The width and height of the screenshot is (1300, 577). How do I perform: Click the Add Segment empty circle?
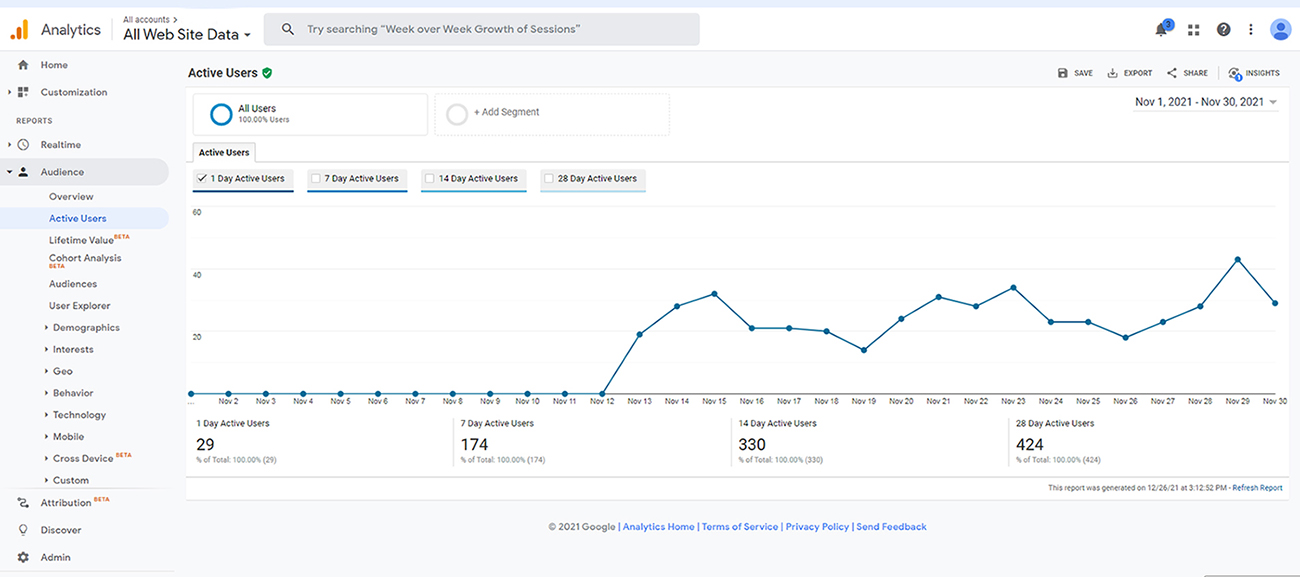point(457,114)
